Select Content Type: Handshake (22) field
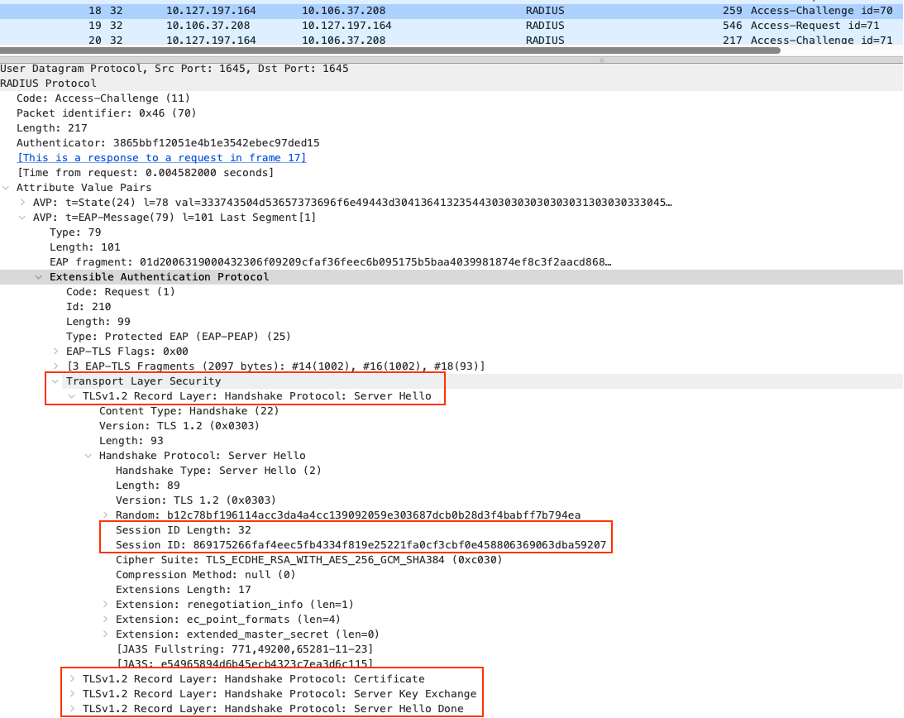Viewport: 904px width, 718px height. (x=189, y=411)
